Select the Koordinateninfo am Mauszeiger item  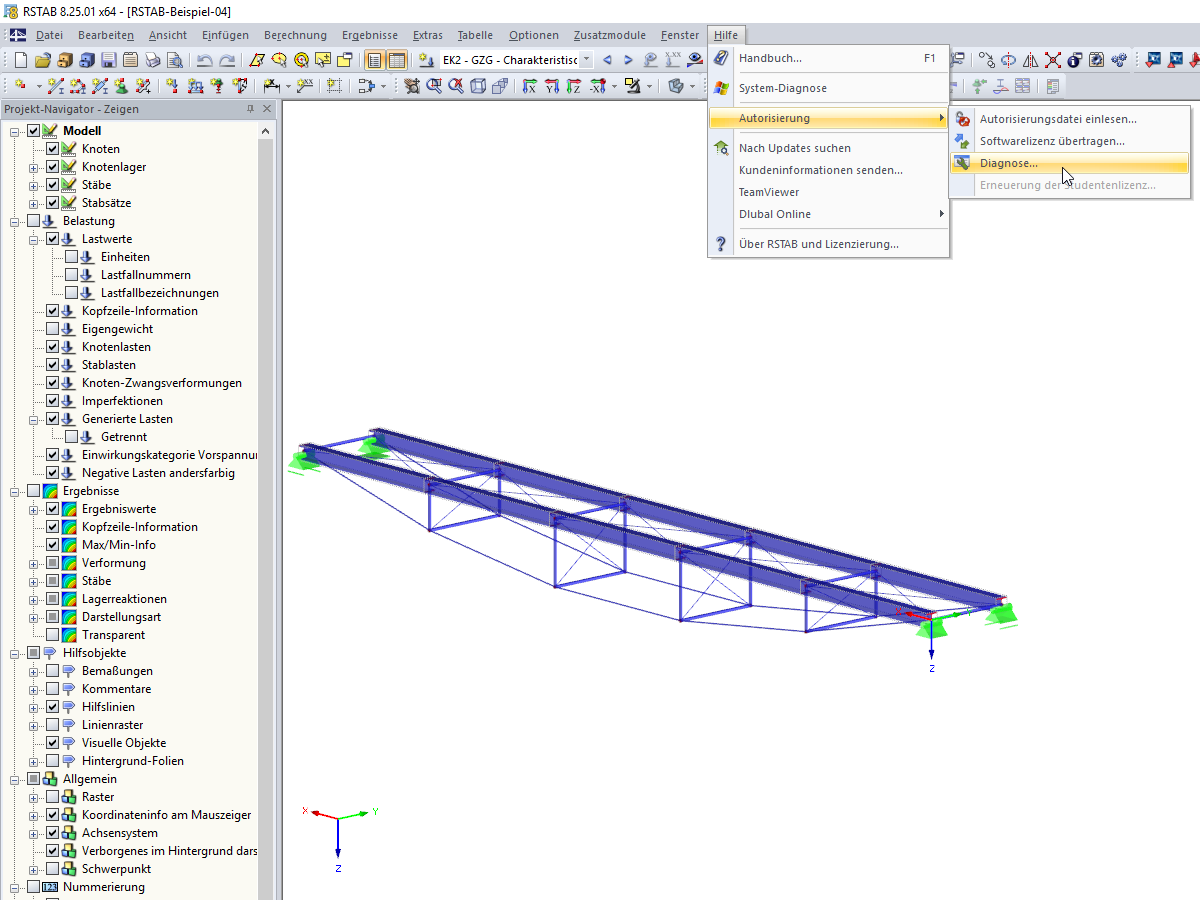coord(166,815)
